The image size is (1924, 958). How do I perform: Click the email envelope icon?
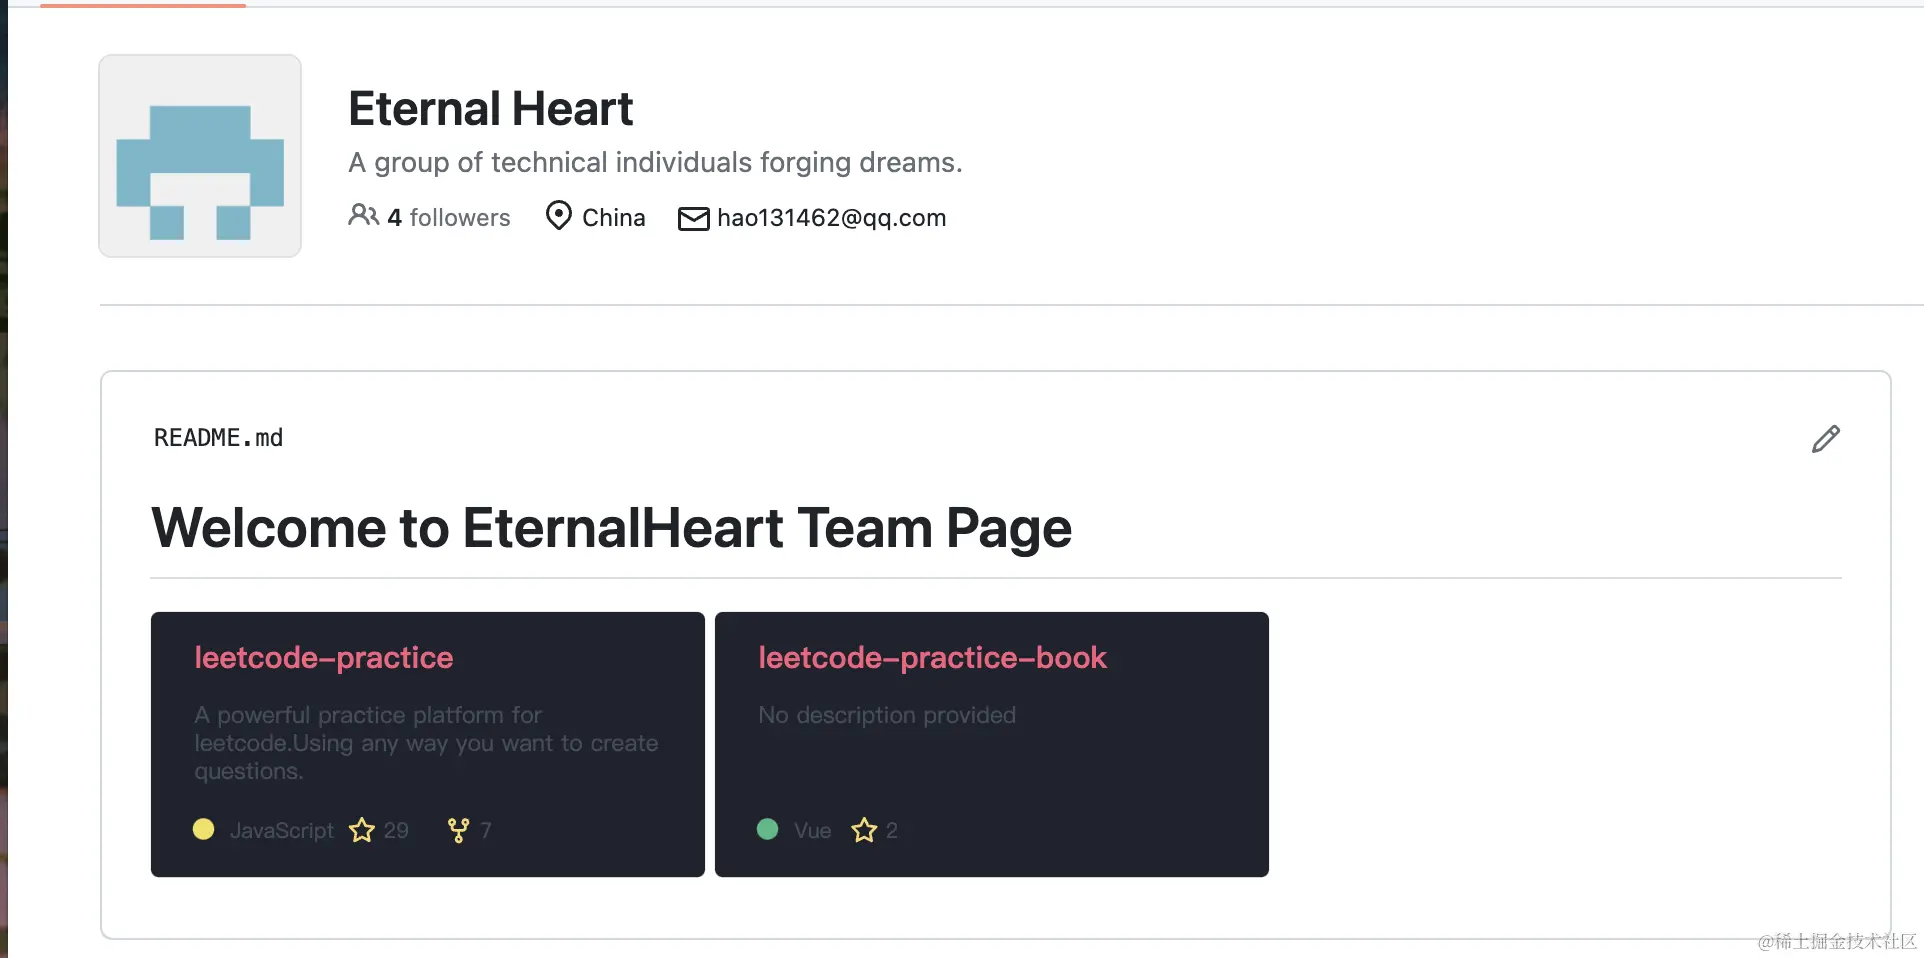coord(693,218)
